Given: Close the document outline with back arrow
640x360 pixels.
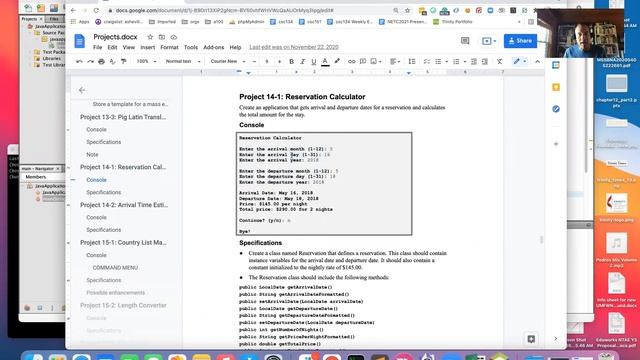Looking at the screenshot, I should tap(82, 90).
